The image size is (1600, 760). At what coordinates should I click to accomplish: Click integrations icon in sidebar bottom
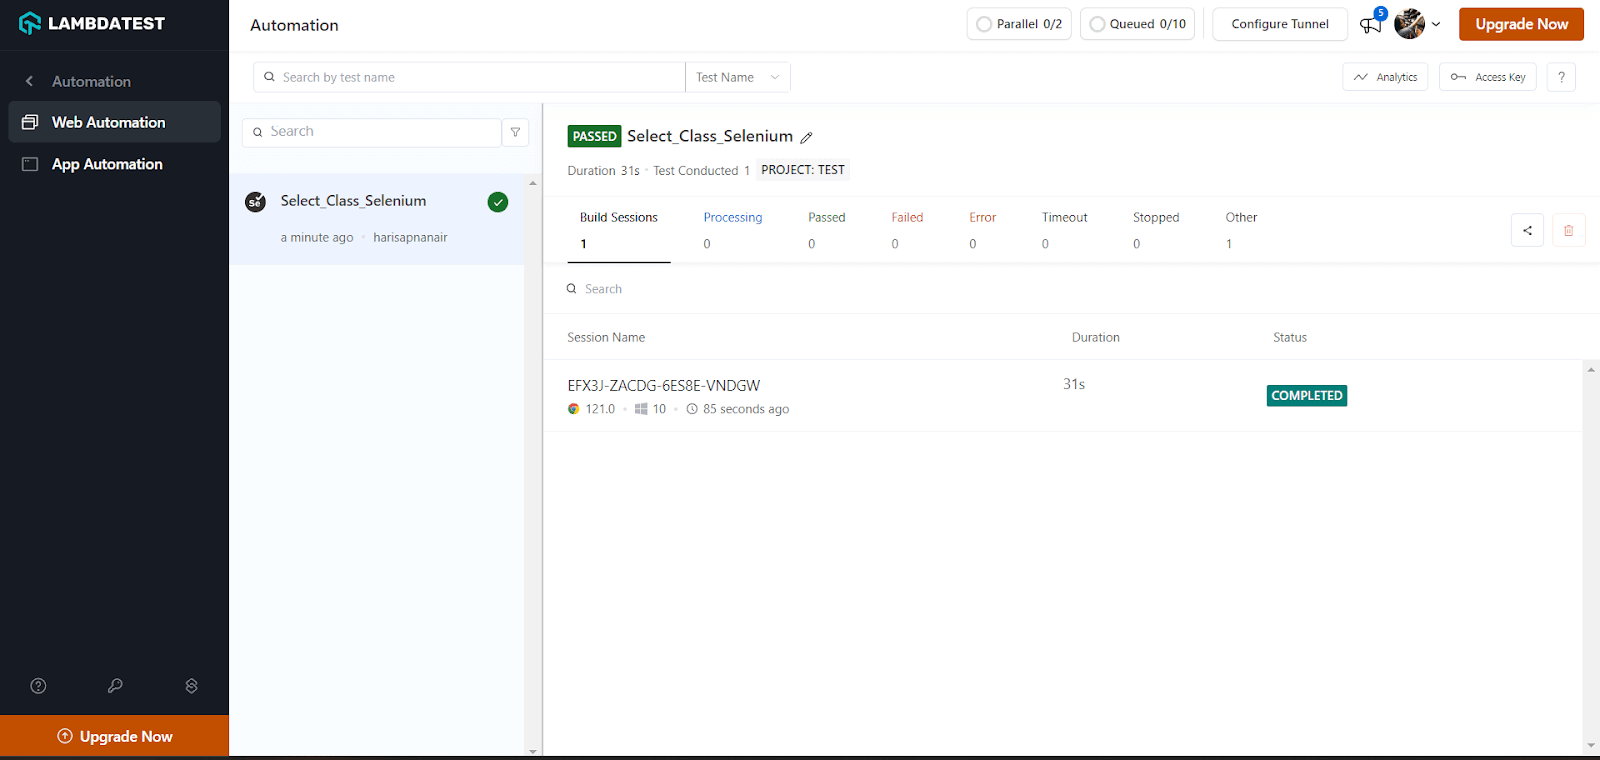click(x=191, y=686)
